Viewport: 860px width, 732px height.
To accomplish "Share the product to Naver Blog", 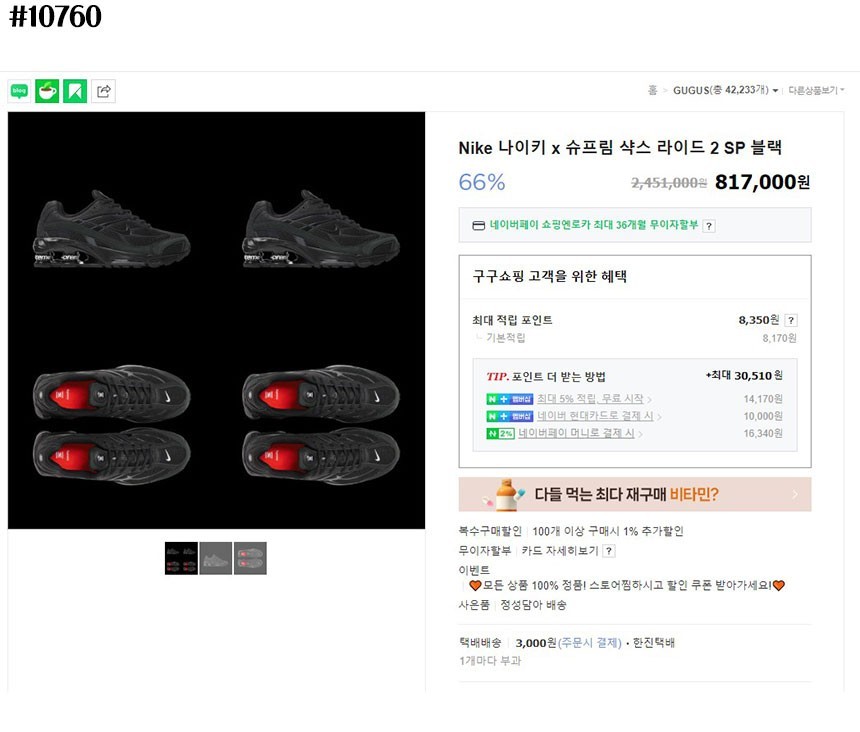I will pos(19,91).
